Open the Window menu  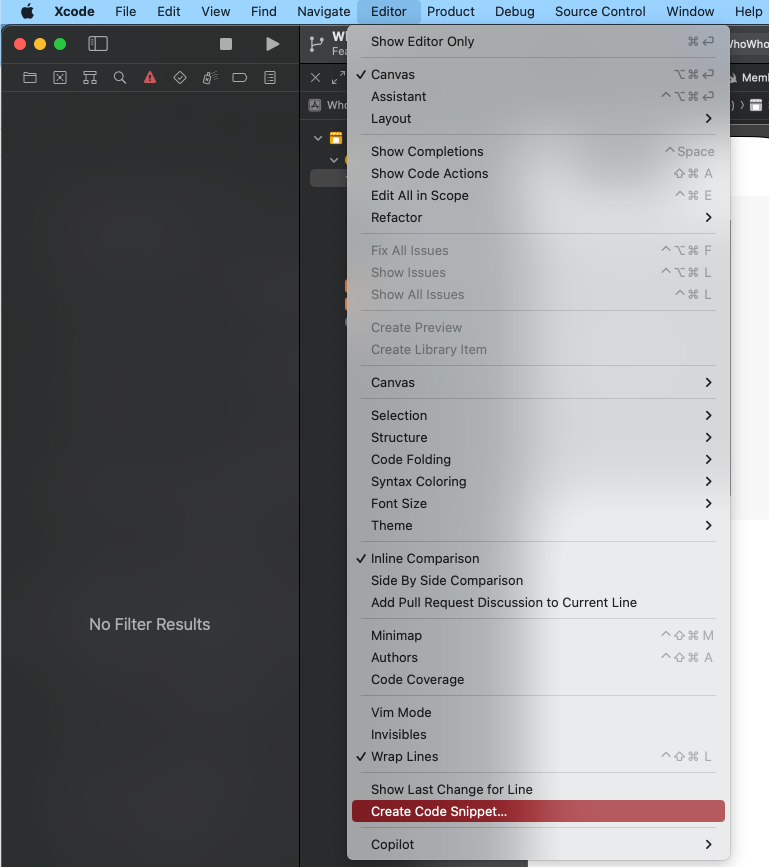point(690,12)
